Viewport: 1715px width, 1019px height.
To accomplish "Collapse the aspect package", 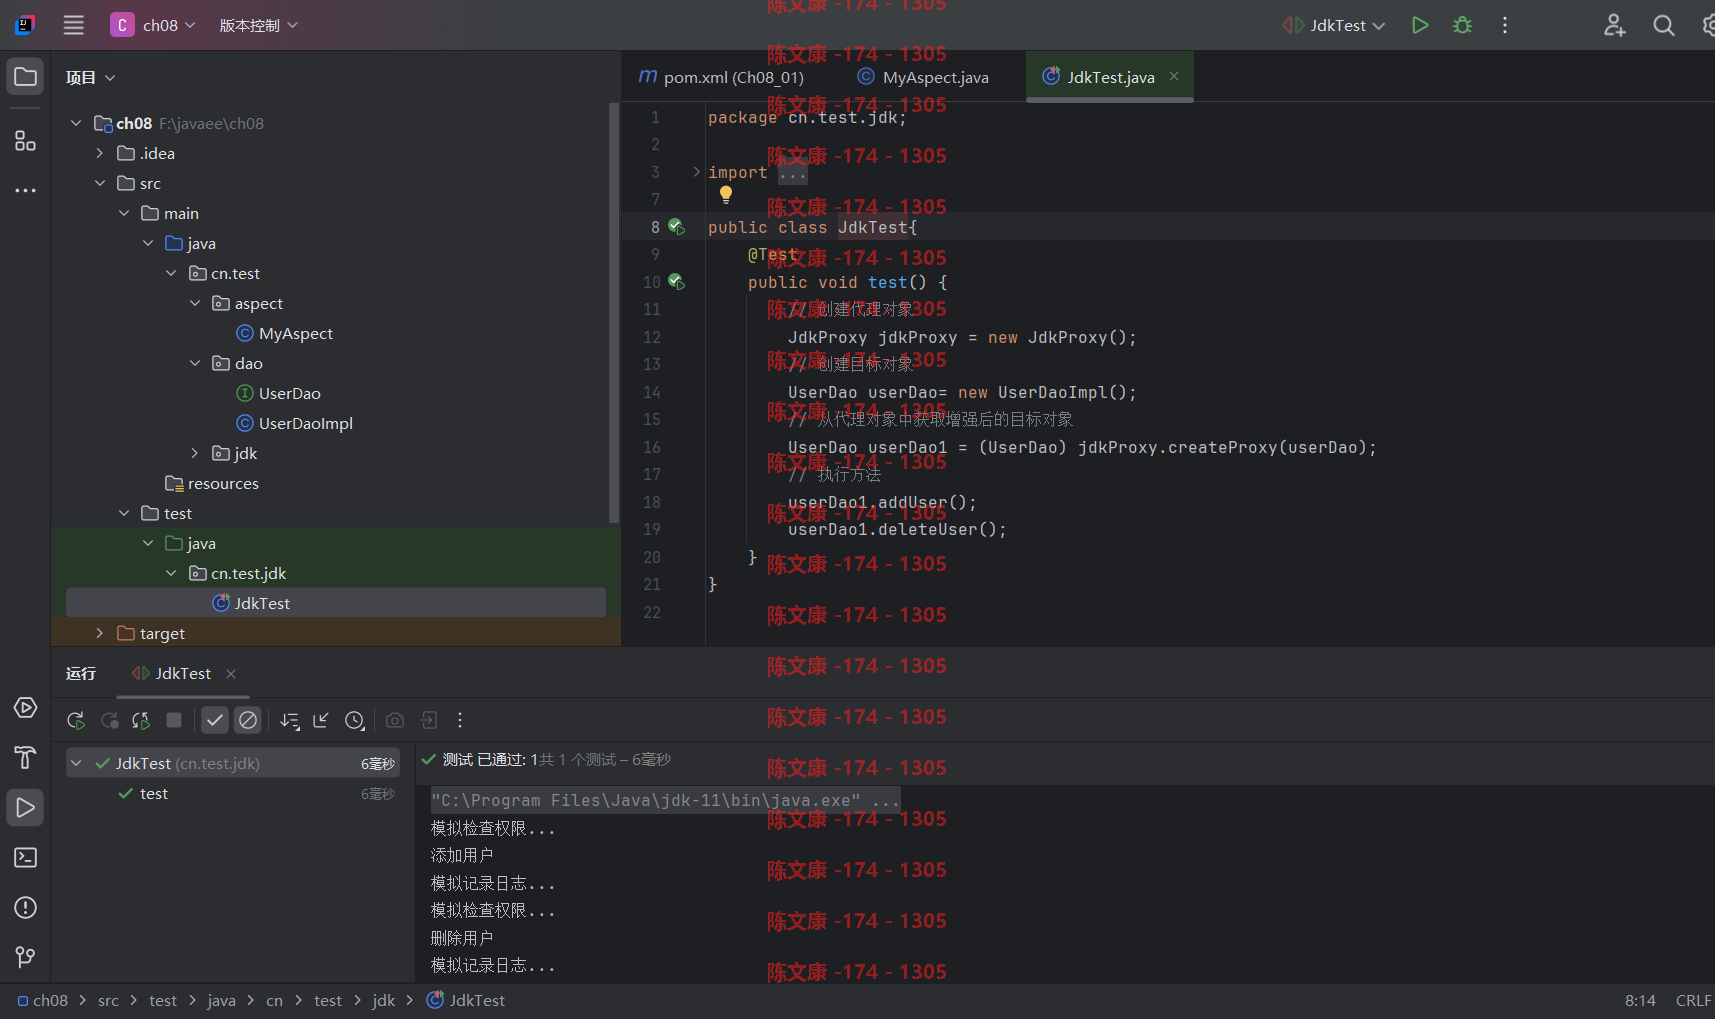I will click(195, 303).
